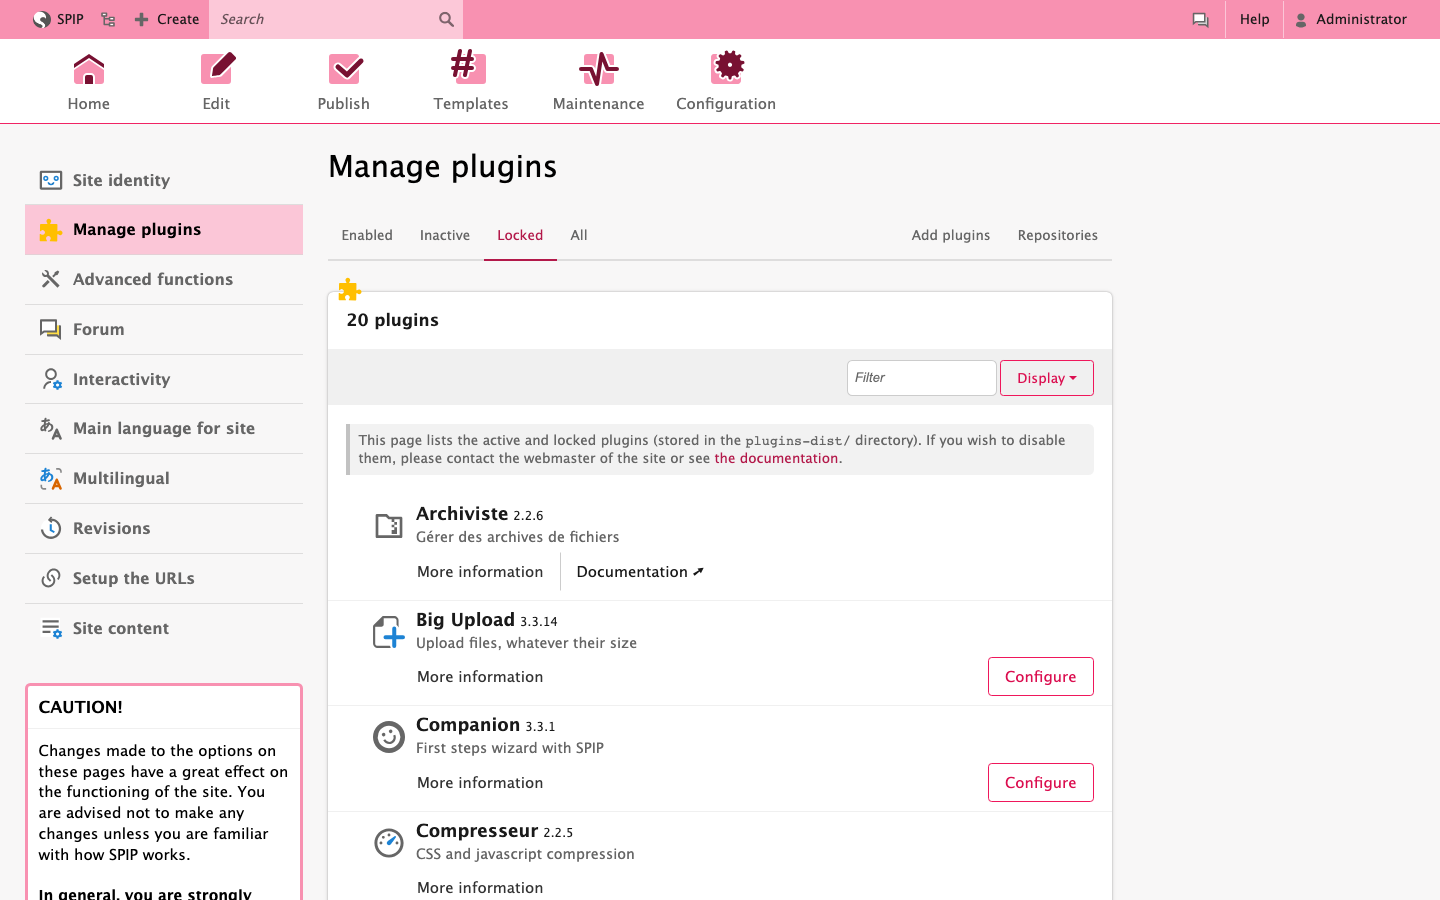
Task: Click the Big Upload plugin icon
Action: tap(388, 631)
